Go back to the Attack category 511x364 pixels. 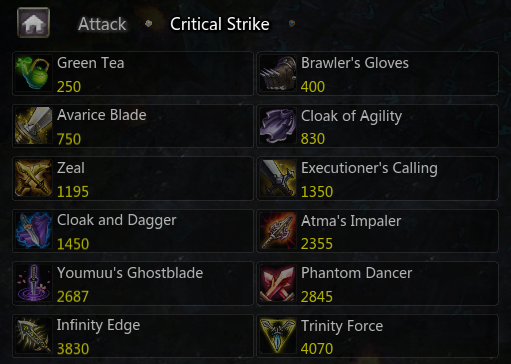click(102, 24)
